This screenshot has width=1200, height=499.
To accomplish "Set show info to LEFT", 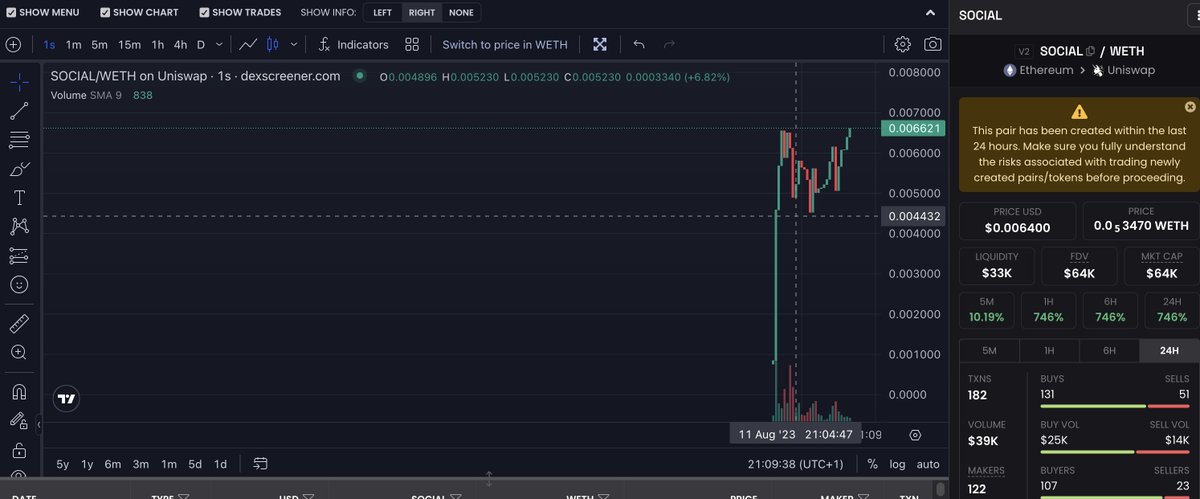I will tap(382, 13).
